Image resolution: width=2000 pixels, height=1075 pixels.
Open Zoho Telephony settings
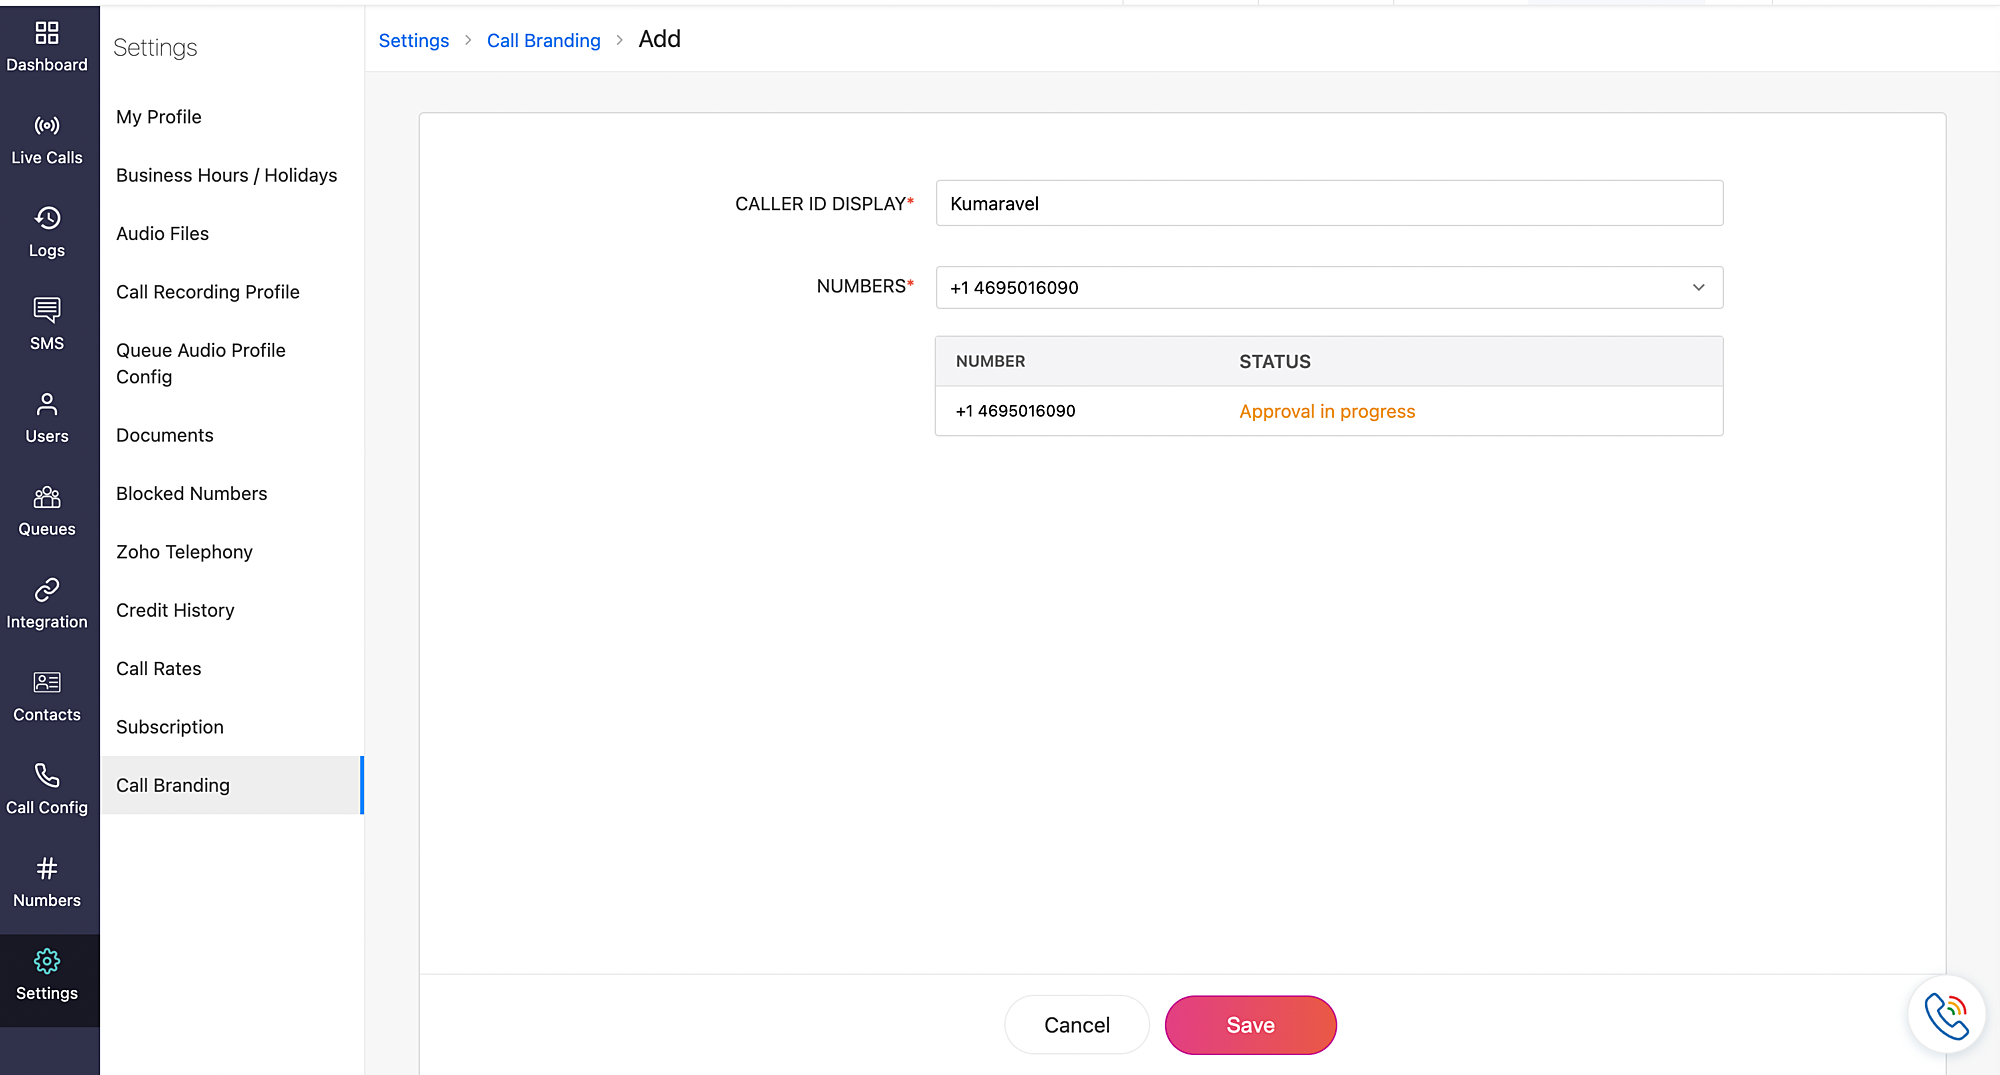184,552
